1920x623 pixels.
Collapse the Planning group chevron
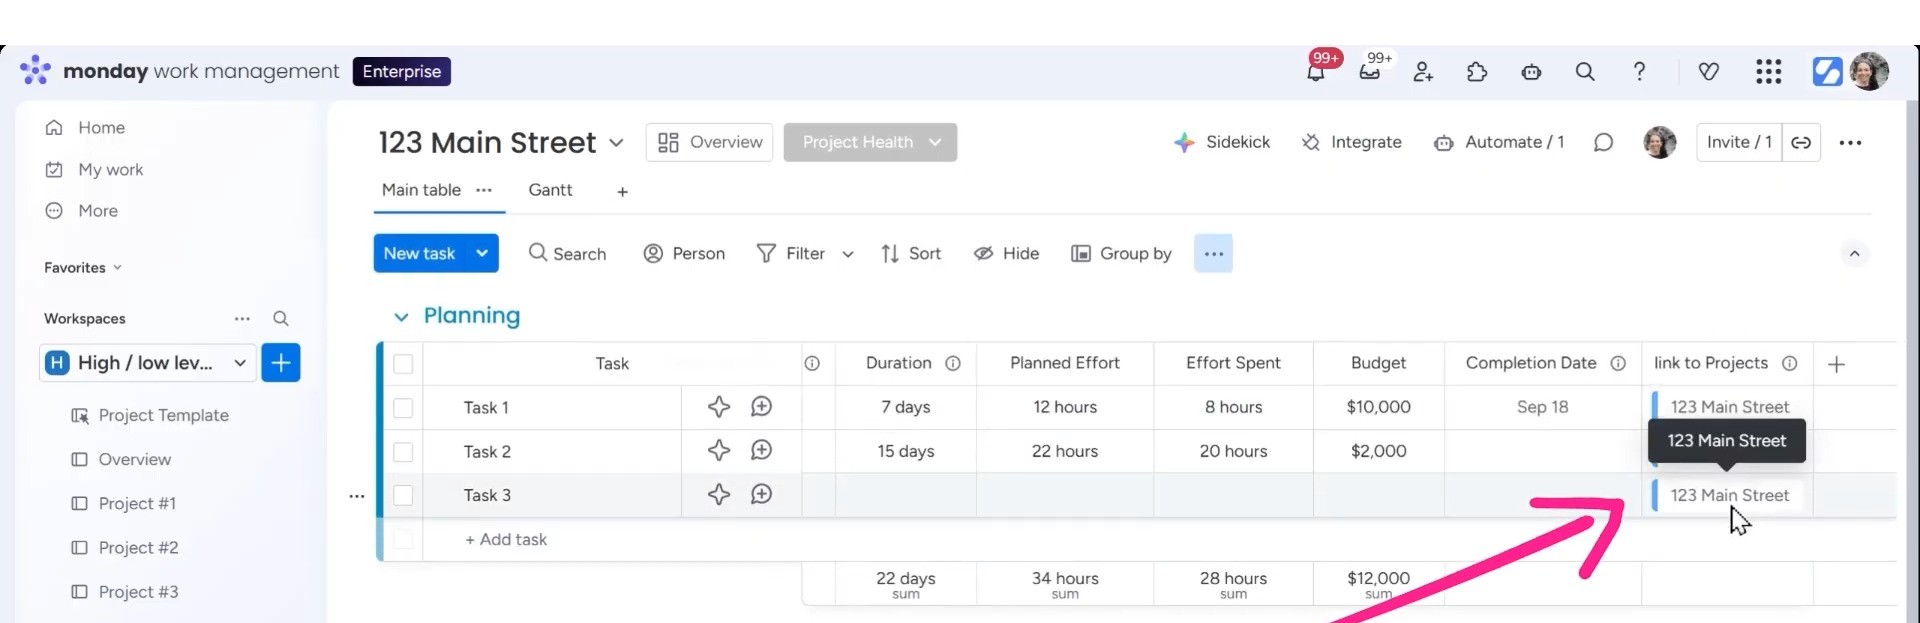401,317
